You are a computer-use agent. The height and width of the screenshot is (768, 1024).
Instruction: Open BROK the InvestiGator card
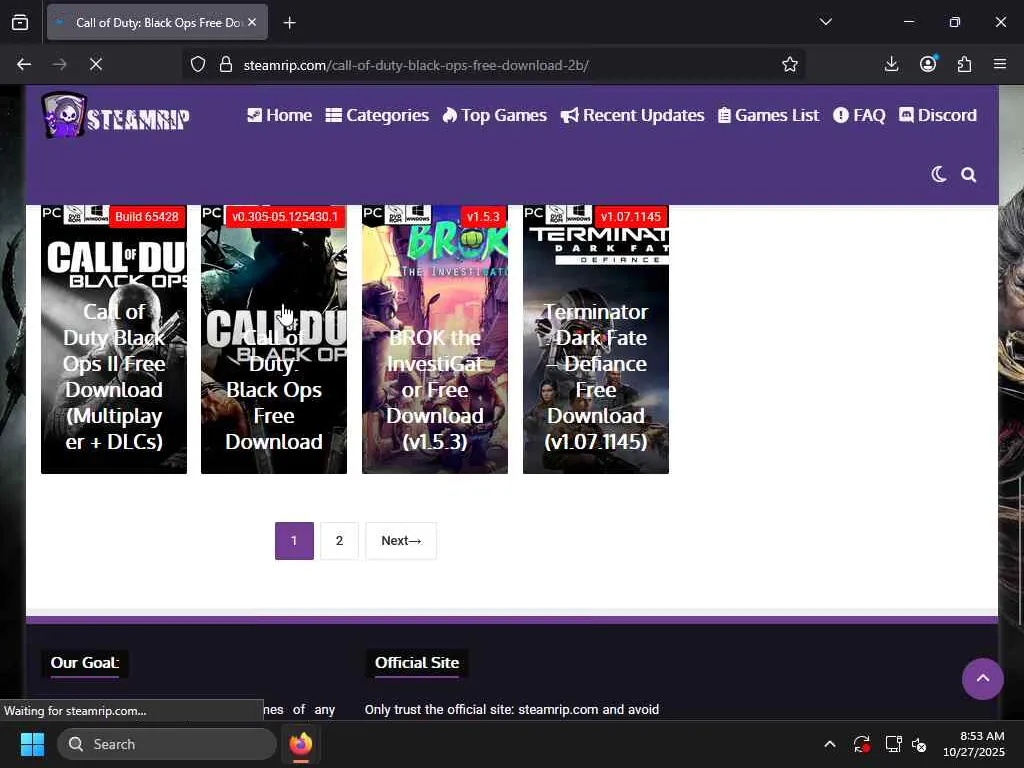(435, 340)
